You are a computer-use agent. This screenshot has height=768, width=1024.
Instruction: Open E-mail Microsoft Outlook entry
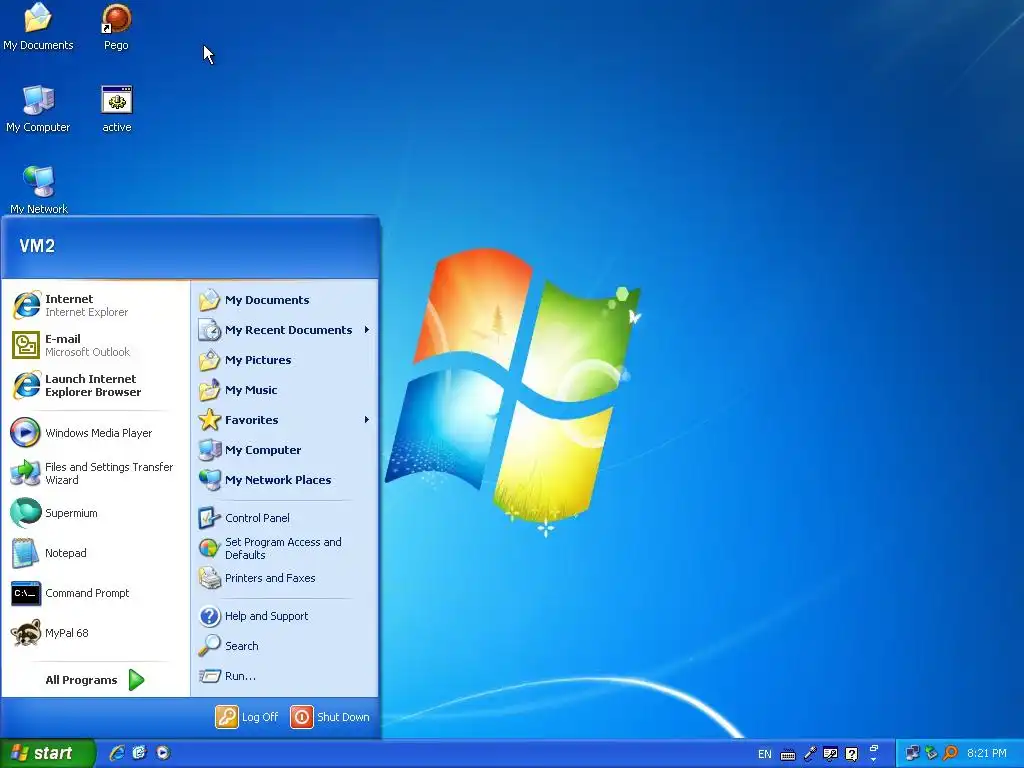[95, 345]
